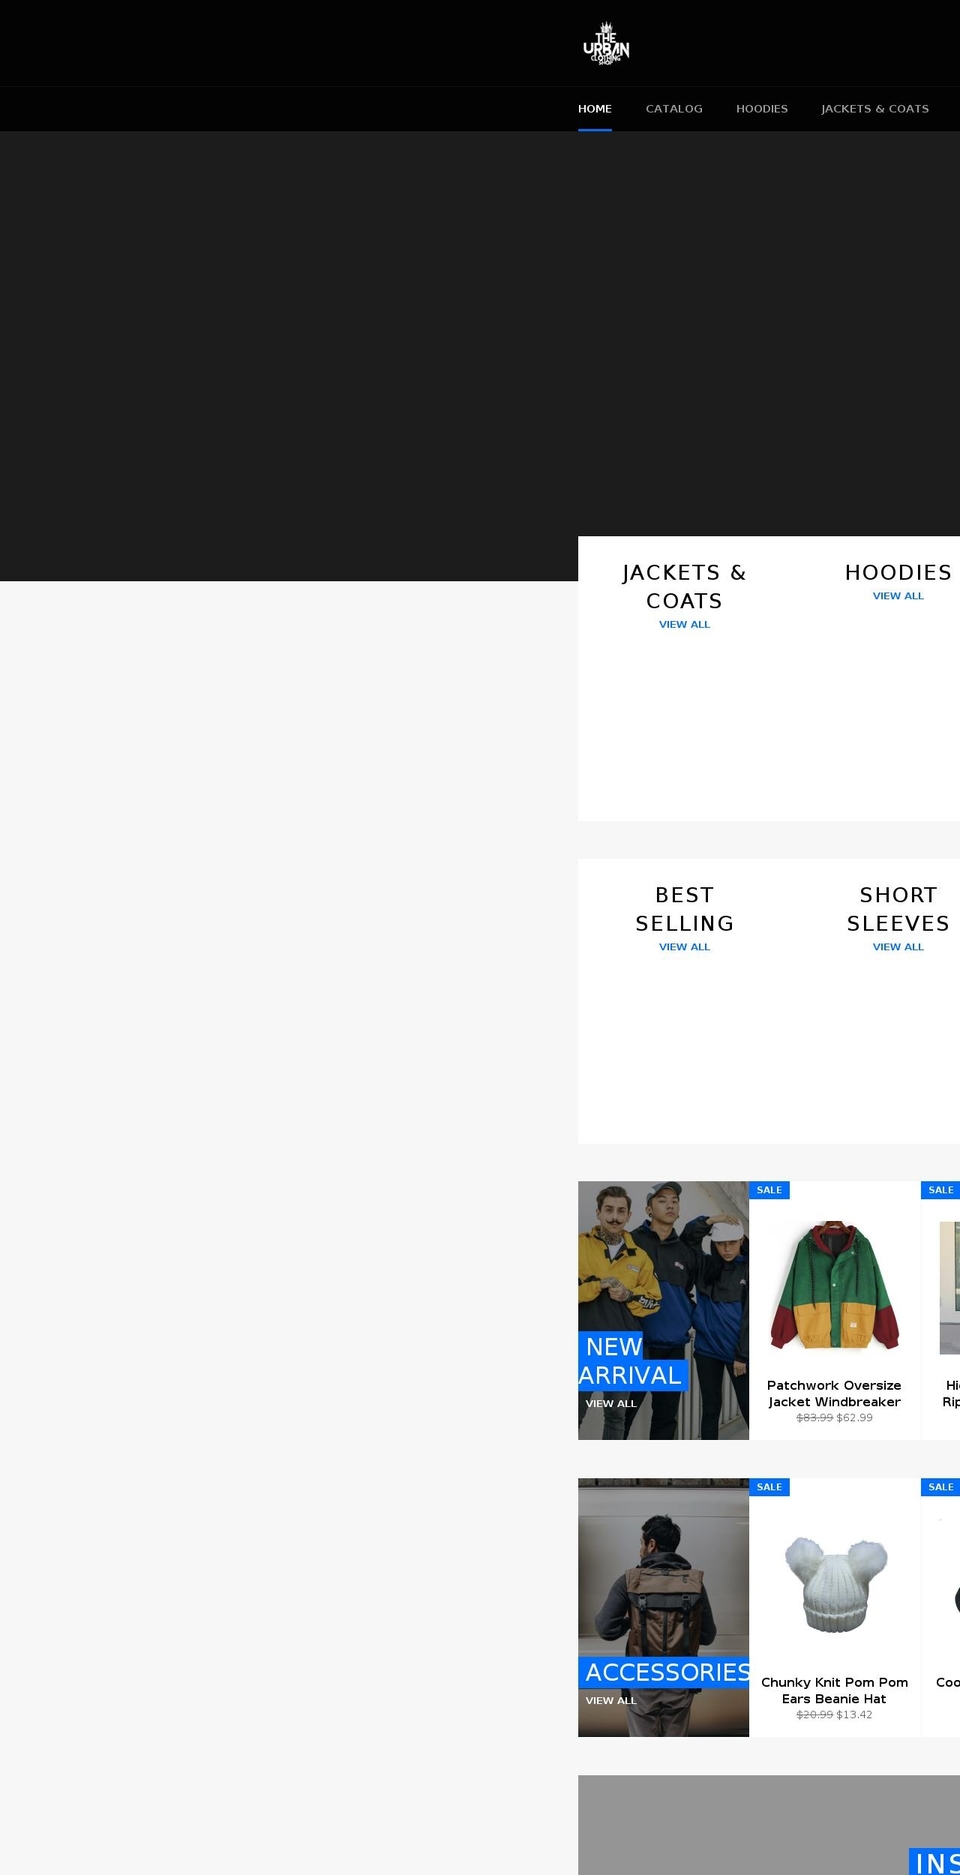960x1875 pixels.
Task: Click the Sale badge on Patchwork Jacket
Action: point(769,1190)
